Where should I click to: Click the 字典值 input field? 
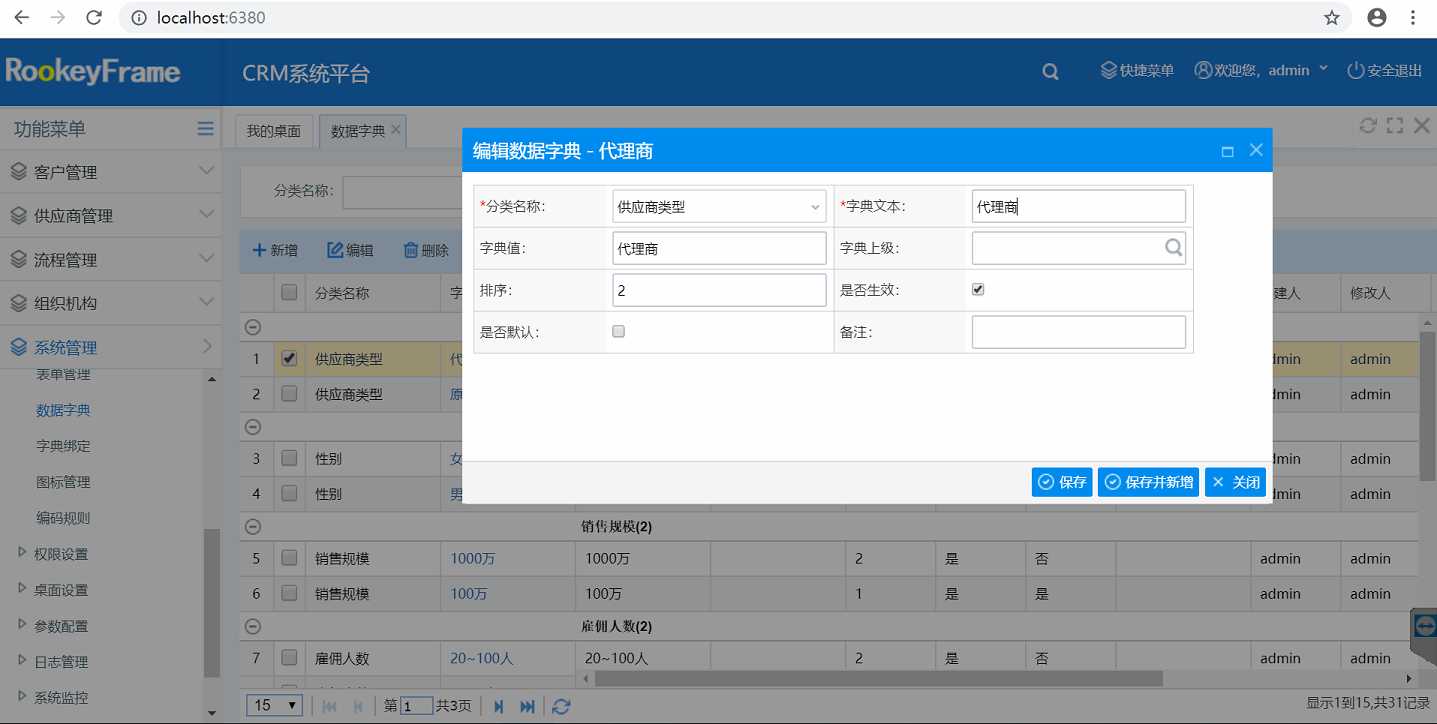[x=719, y=248]
